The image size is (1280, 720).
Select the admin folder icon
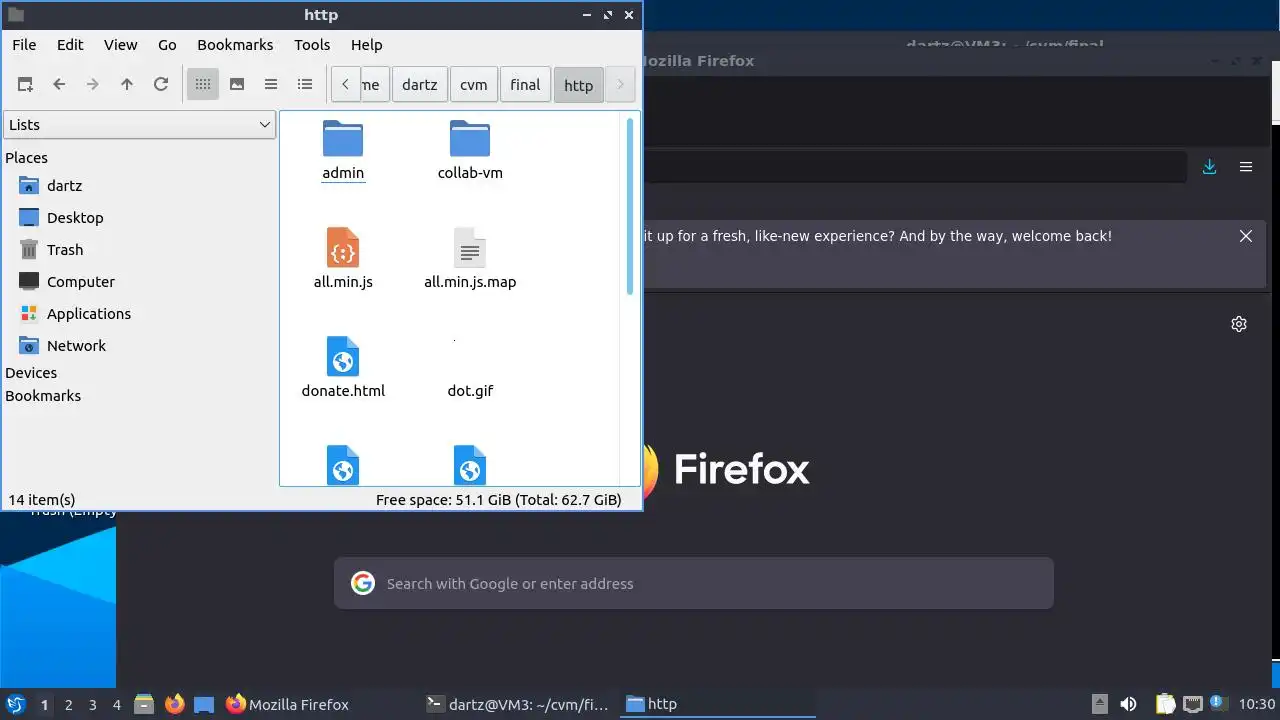tap(343, 139)
